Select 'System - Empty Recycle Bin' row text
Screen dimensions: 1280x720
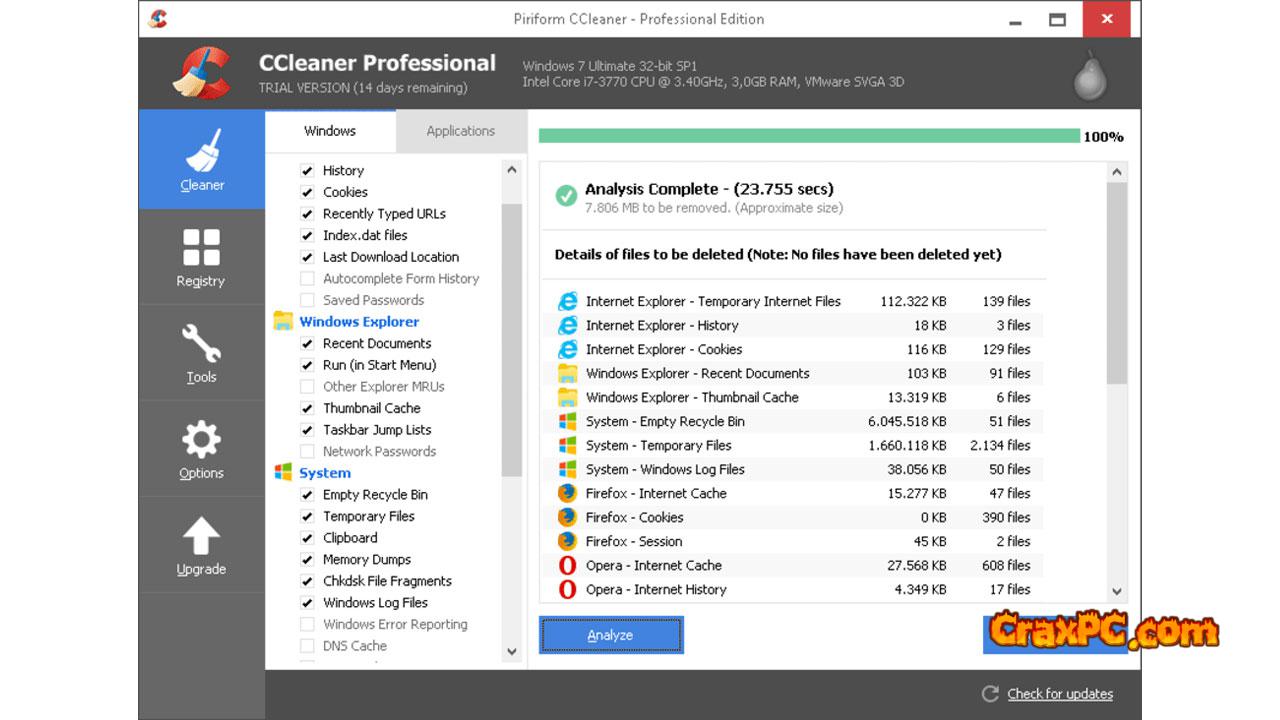[x=665, y=421]
